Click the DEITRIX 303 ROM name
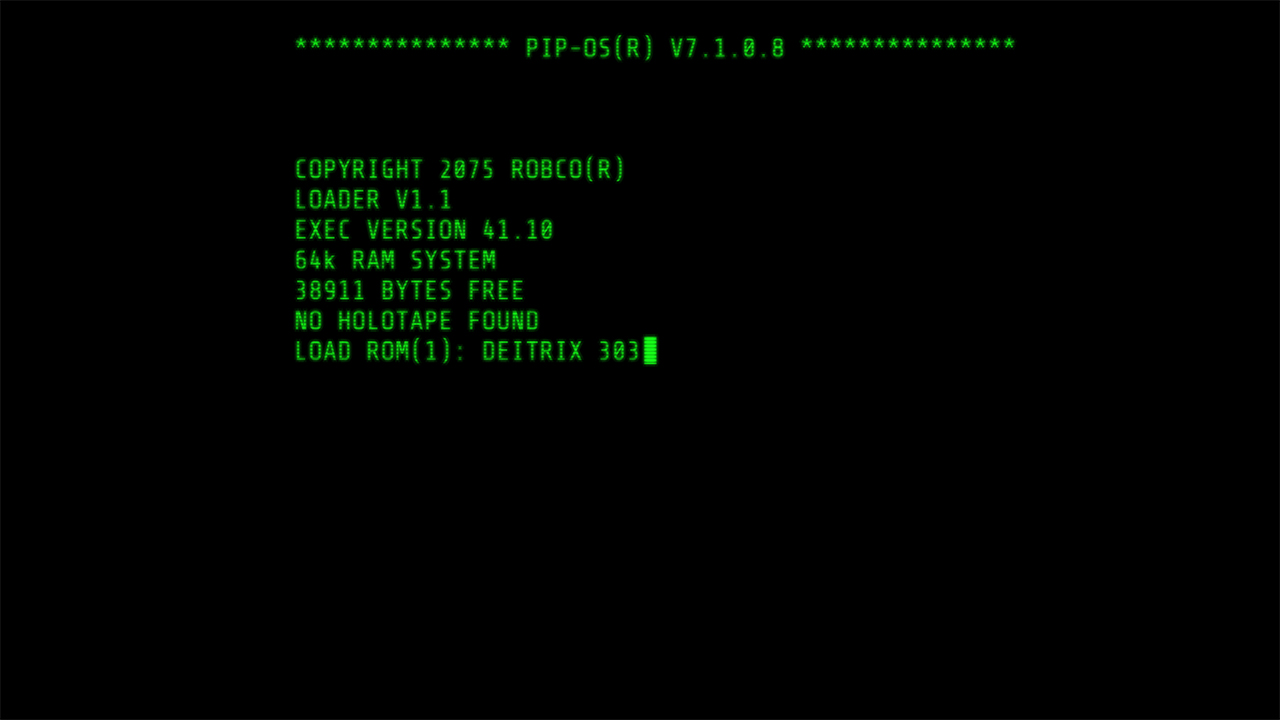Screen dimensions: 1280x720 point(561,351)
